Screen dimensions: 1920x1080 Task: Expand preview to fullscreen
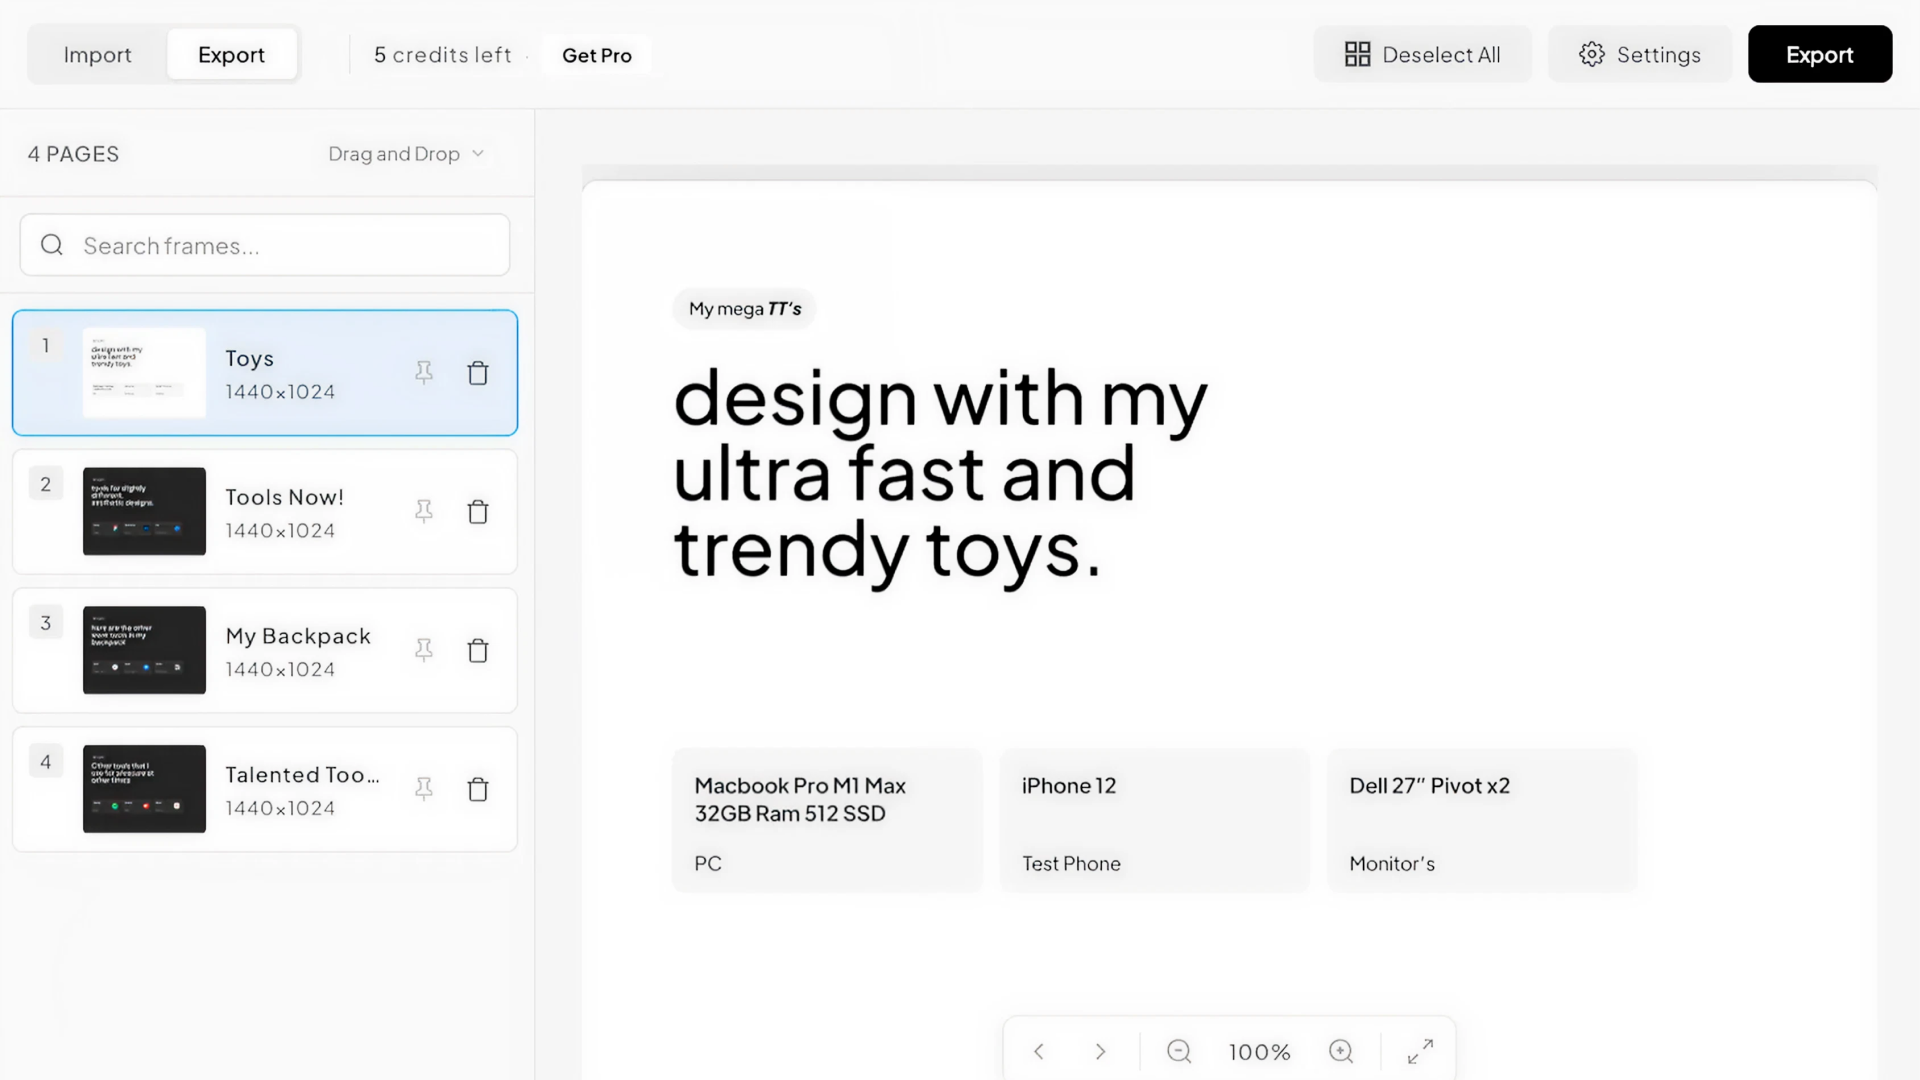tap(1420, 1051)
